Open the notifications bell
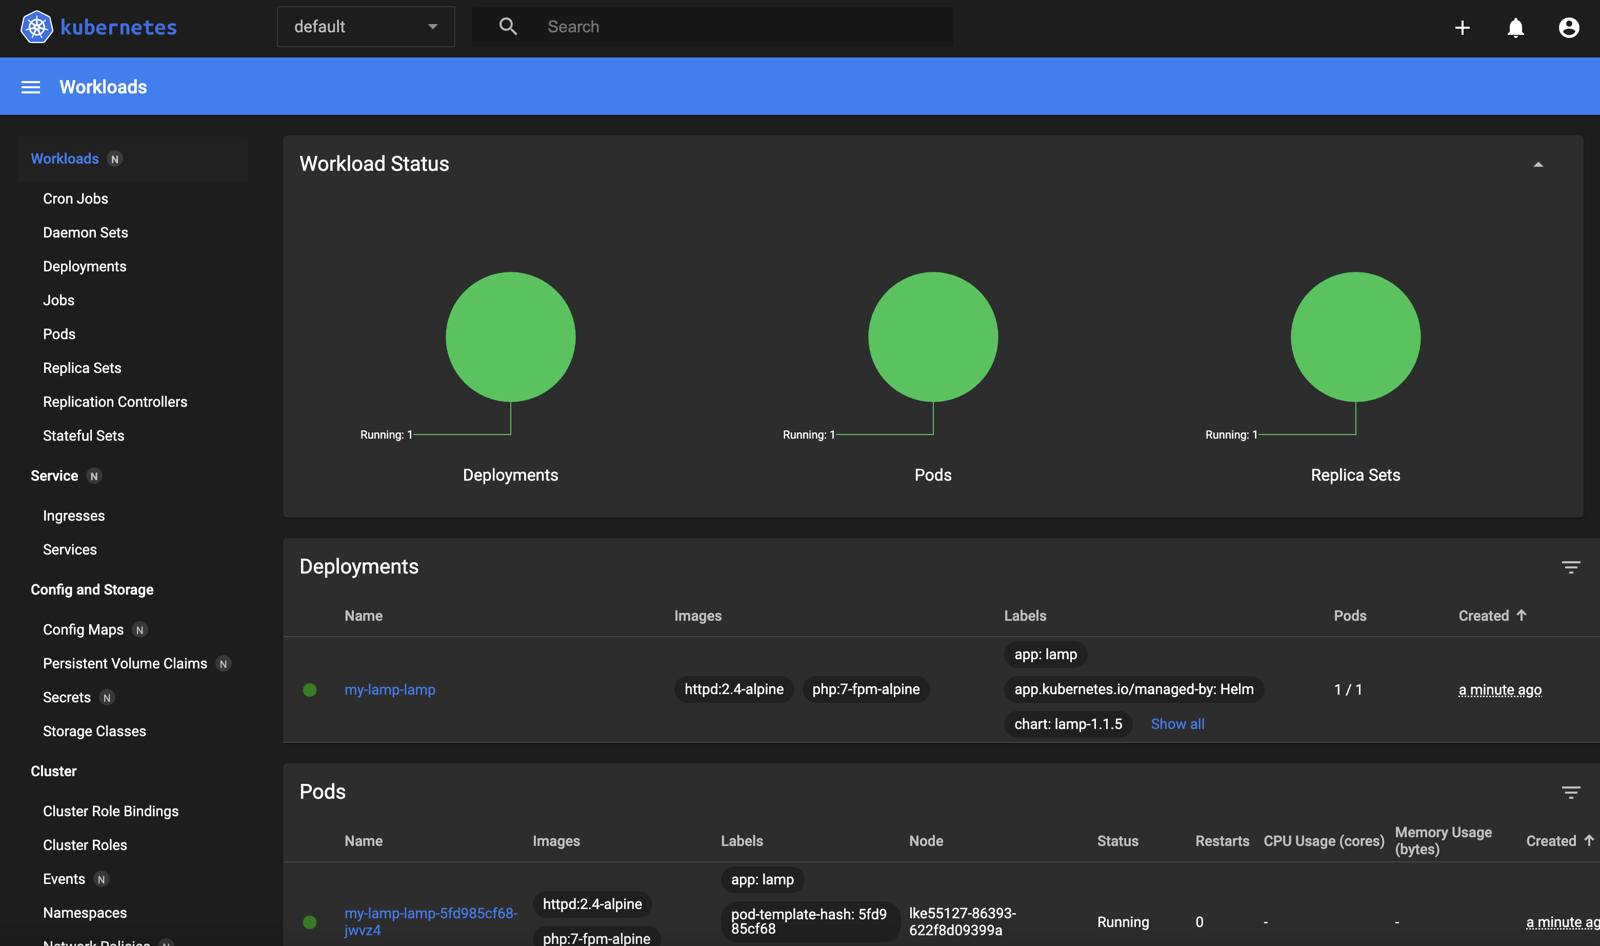The width and height of the screenshot is (1600, 946). (1515, 28)
